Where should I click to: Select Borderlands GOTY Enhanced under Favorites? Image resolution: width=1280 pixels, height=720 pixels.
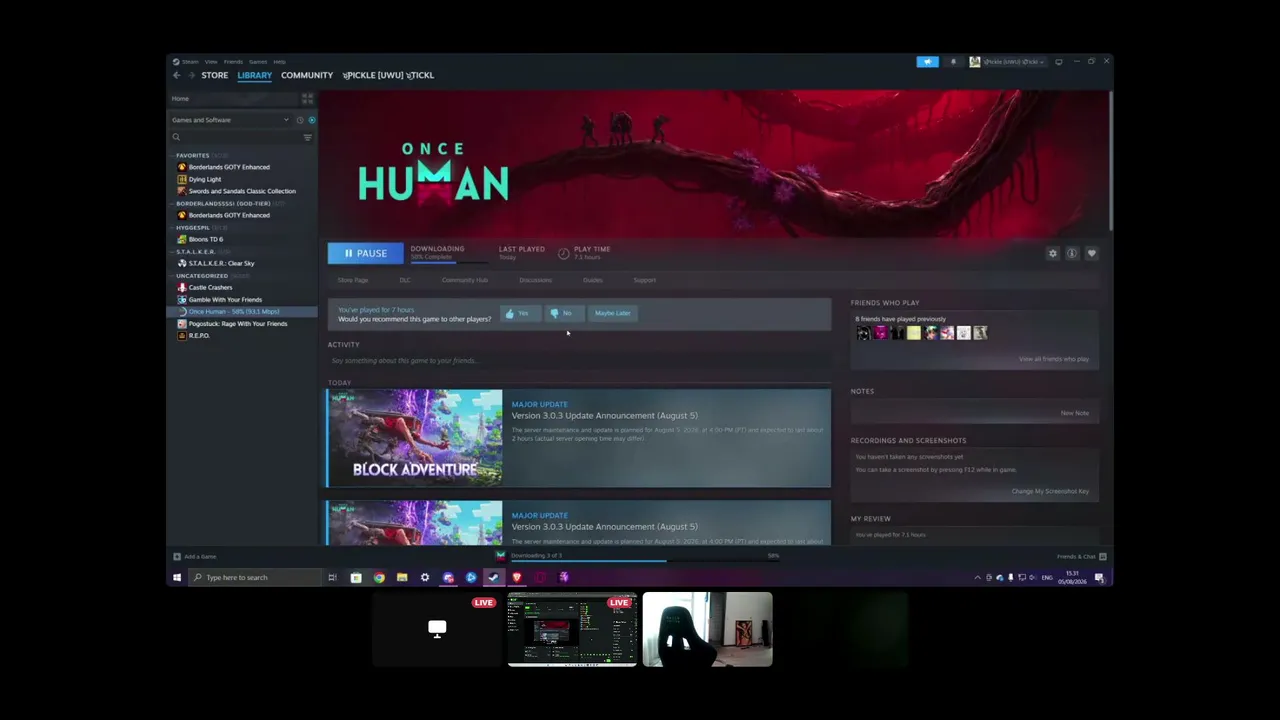point(229,167)
